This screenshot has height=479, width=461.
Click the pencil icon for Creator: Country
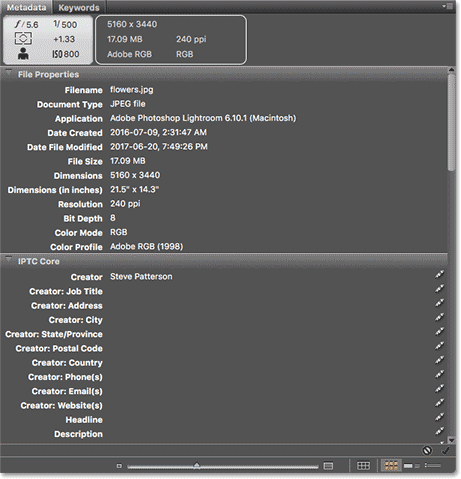coord(439,360)
